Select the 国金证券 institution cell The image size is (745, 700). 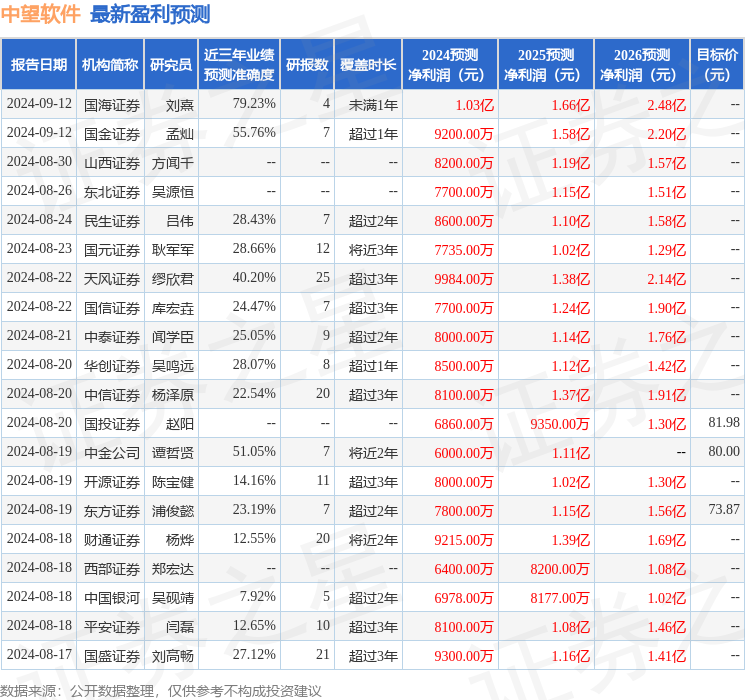[112, 134]
